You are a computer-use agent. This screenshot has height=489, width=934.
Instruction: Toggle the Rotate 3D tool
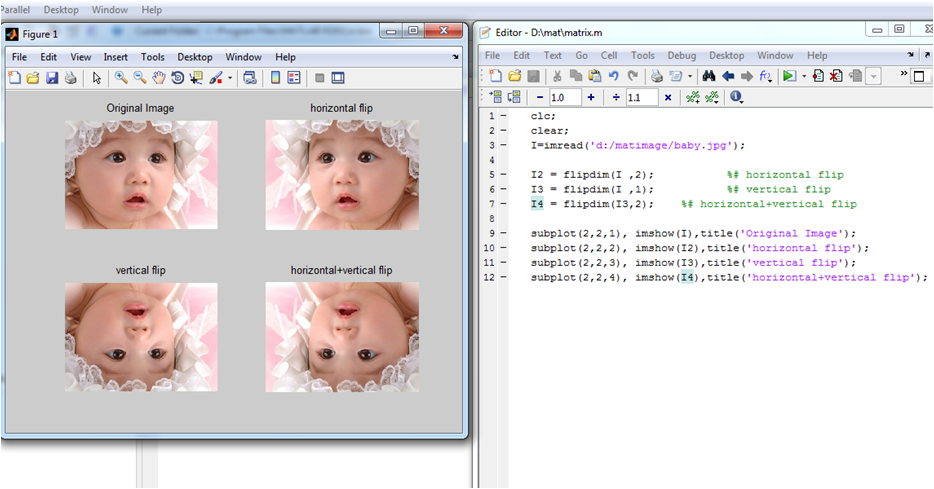coord(178,78)
